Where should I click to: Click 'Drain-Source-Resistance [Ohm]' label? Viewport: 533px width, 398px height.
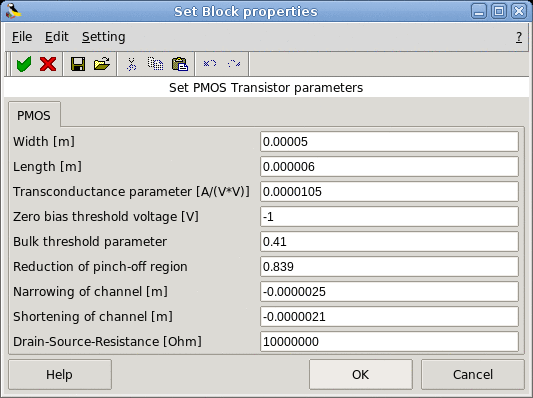[107, 342]
